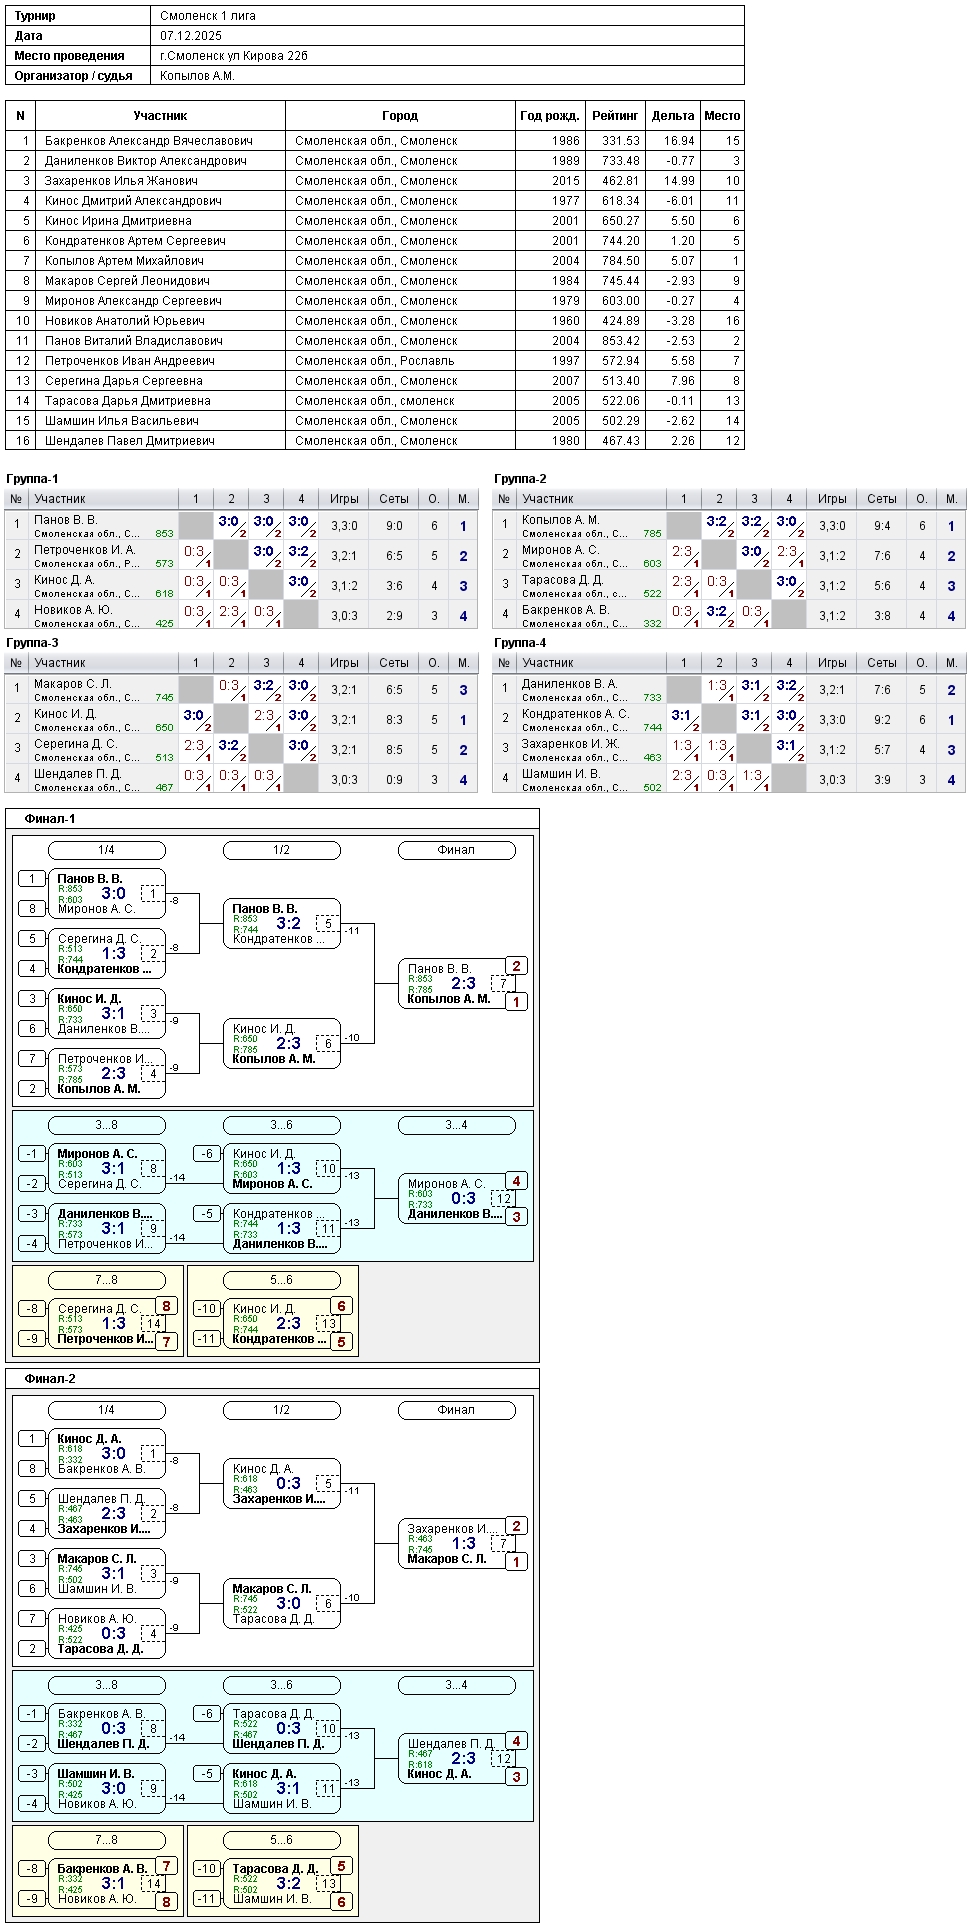The height and width of the screenshot is (1928, 976).
Task: Click the Рейтинг column header
Action: click(614, 116)
